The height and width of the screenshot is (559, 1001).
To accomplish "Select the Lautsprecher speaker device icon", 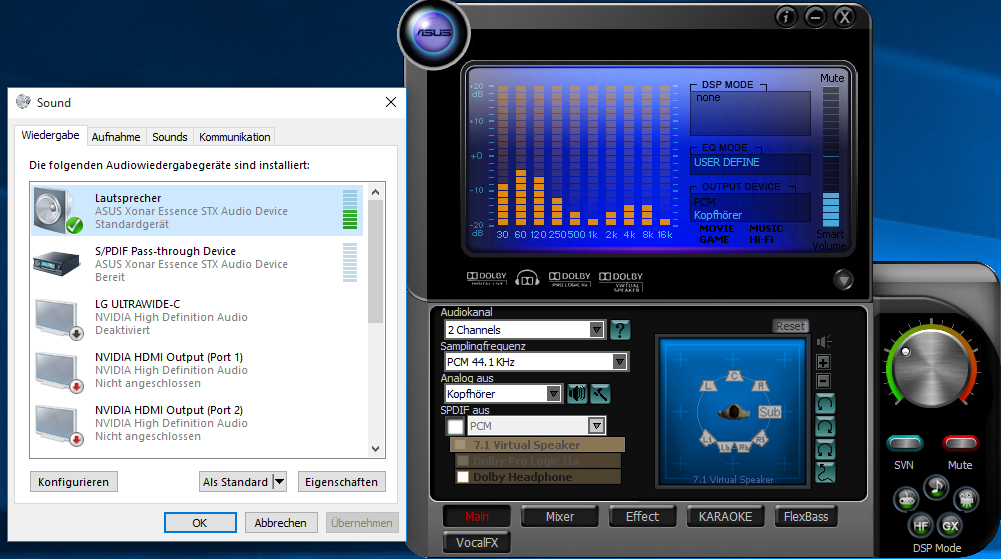I will pyautogui.click(x=58, y=211).
